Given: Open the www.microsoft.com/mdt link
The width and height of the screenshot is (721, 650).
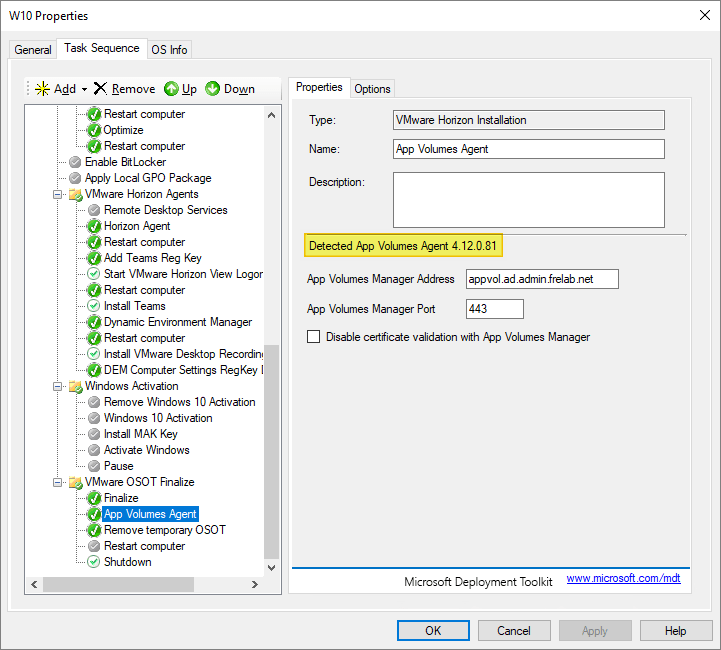Looking at the screenshot, I should [x=623, y=579].
